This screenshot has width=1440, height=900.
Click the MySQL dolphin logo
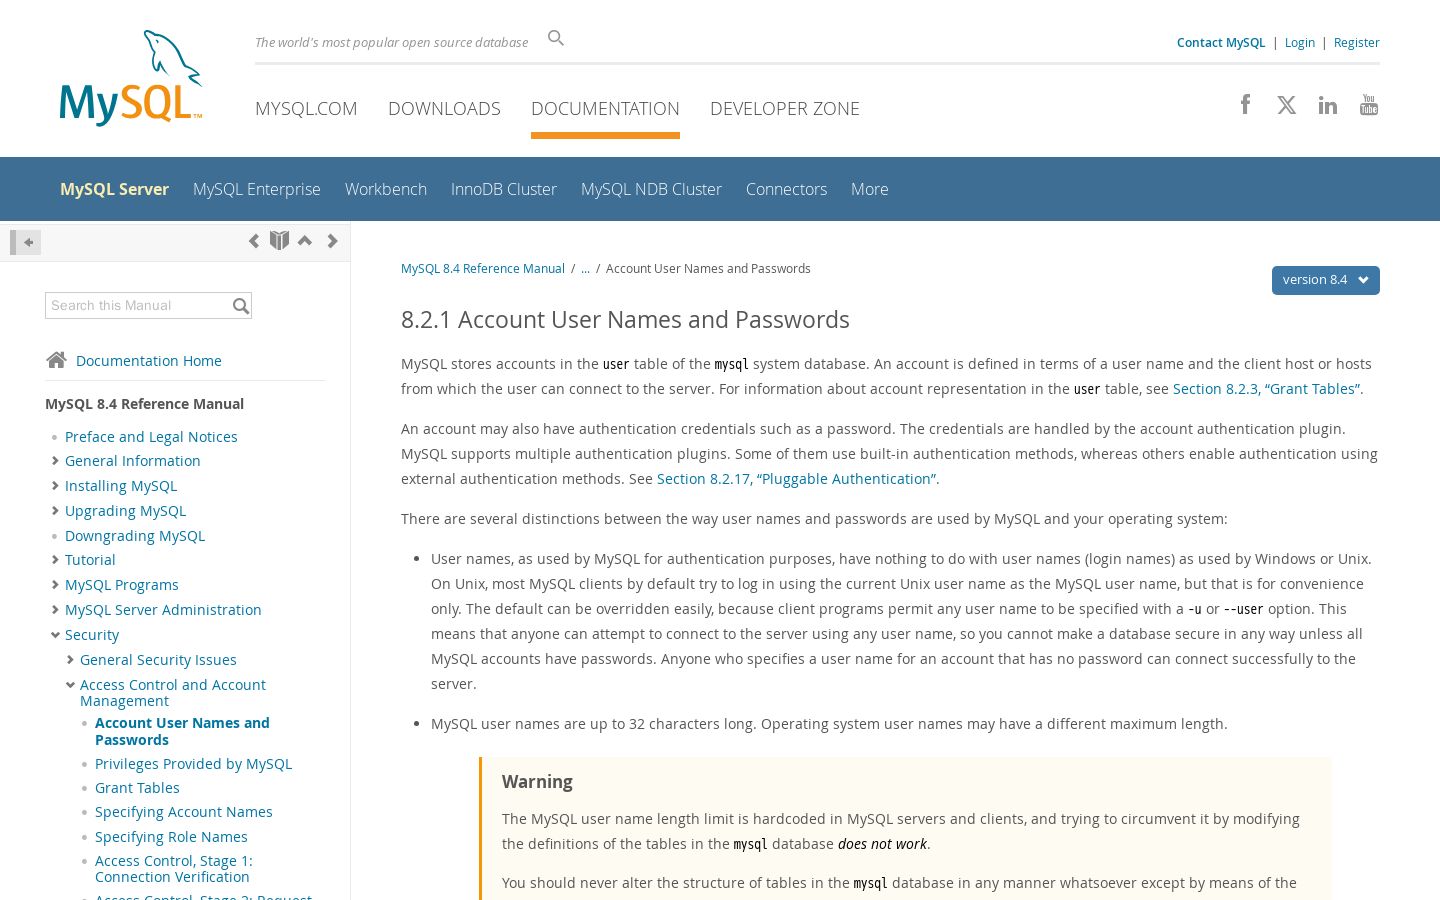pos(131,78)
